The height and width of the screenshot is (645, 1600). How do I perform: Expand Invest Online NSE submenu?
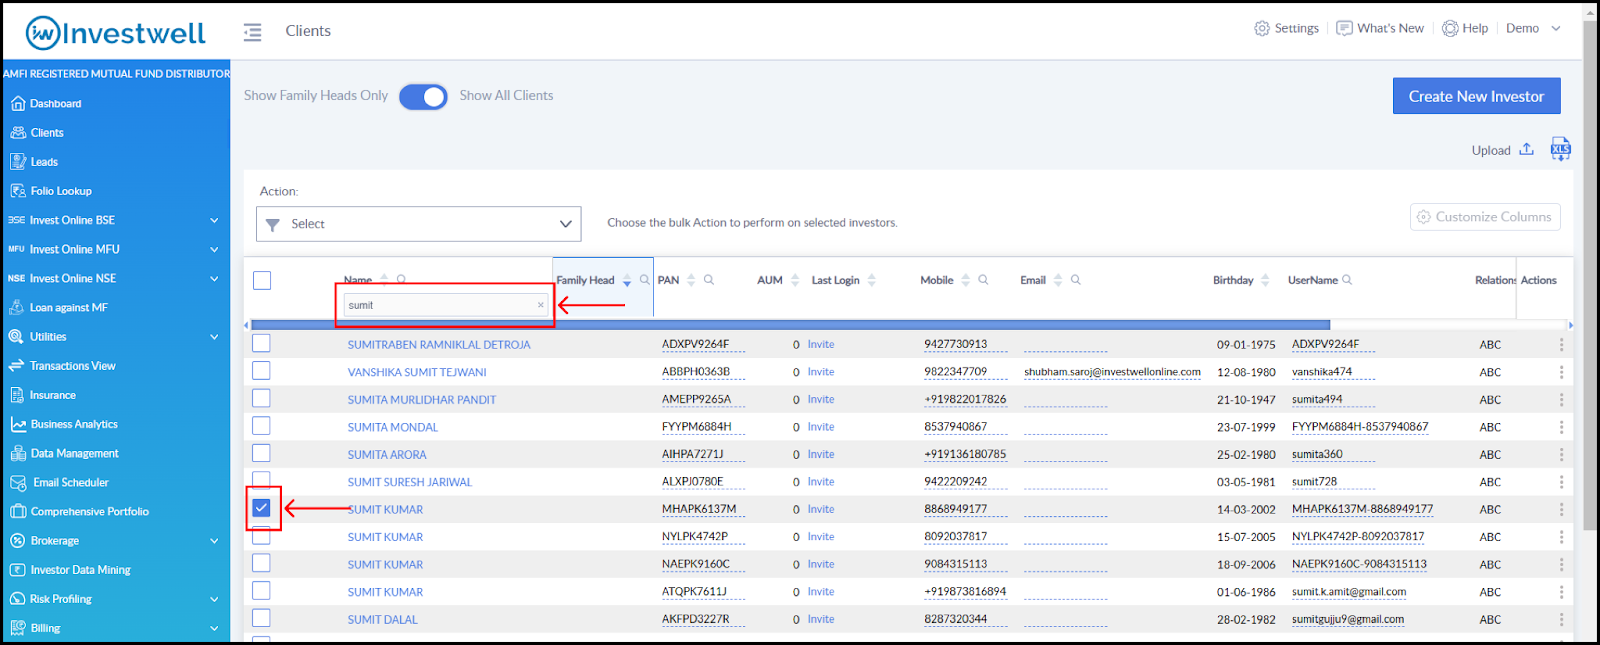[x=214, y=278]
